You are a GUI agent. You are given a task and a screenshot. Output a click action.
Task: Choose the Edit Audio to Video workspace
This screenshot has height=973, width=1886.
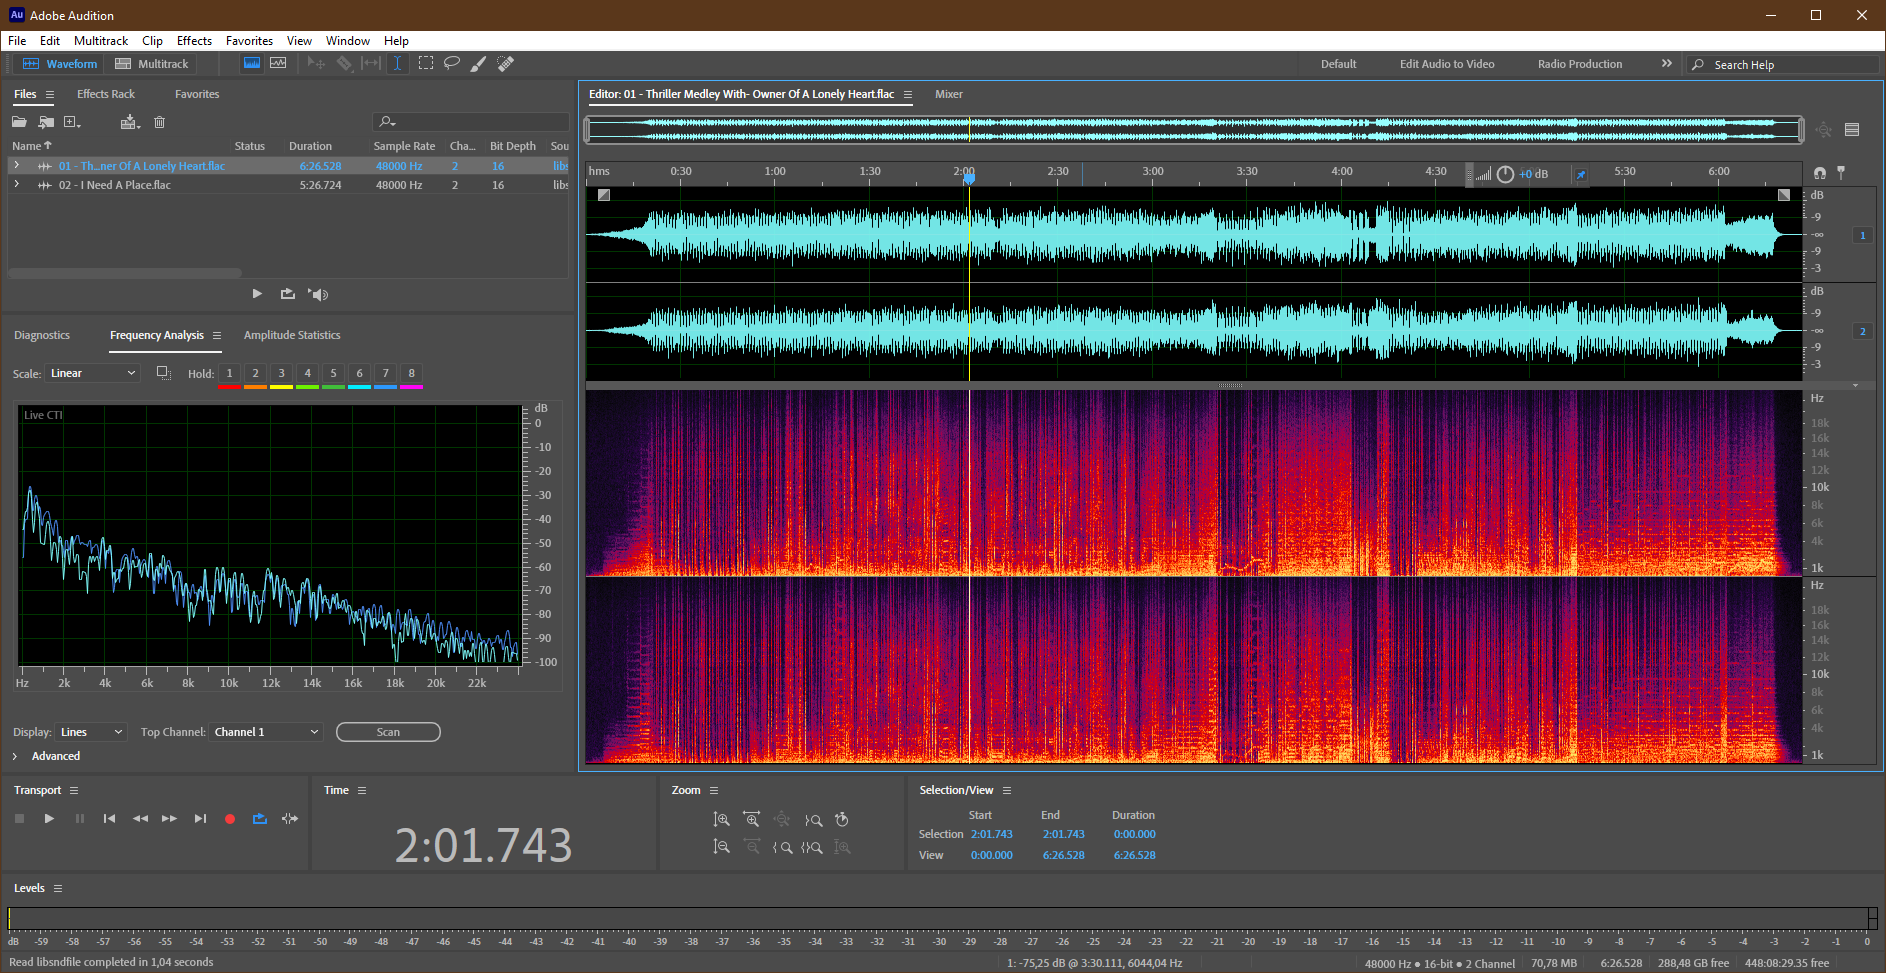point(1447,64)
